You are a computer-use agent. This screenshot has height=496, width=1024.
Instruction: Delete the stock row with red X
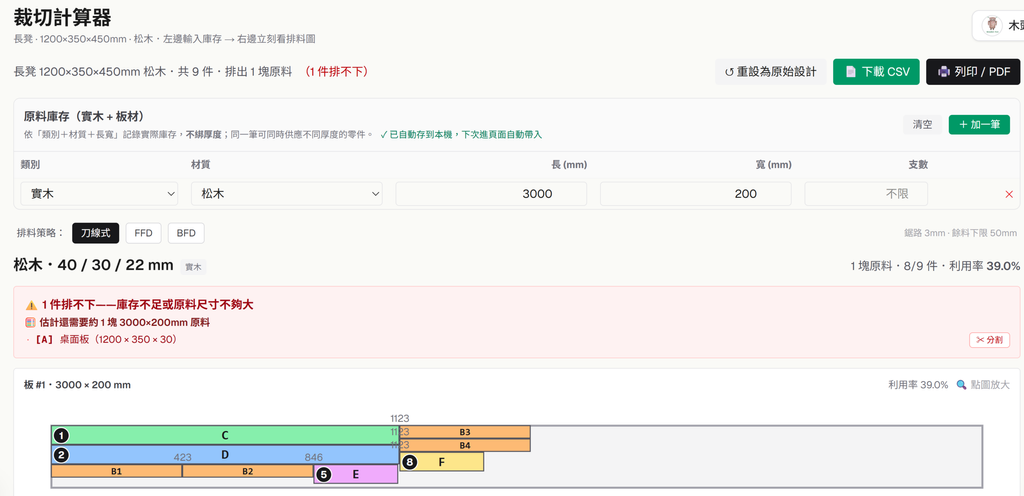click(1009, 194)
